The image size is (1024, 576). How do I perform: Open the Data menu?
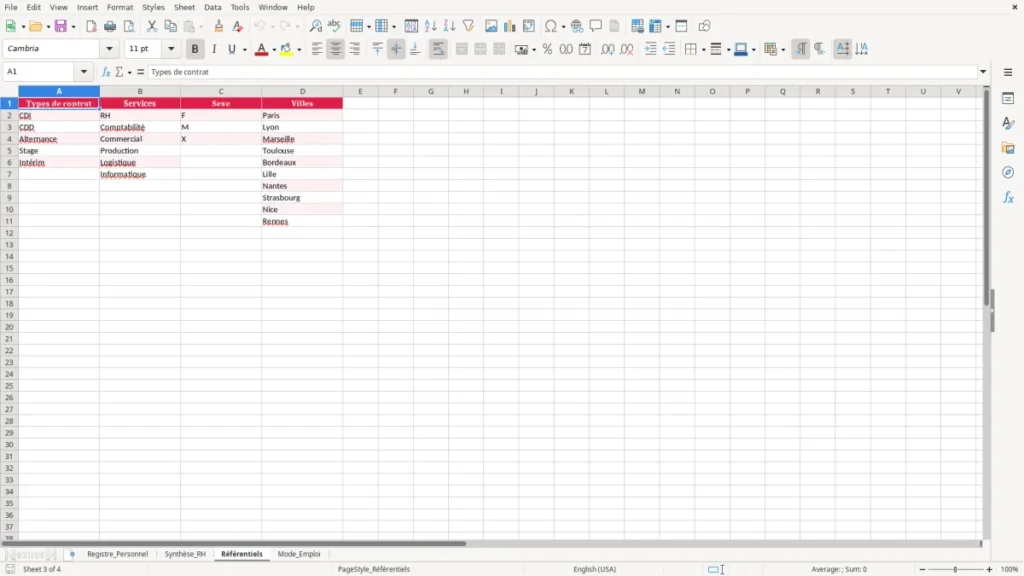pos(213,7)
